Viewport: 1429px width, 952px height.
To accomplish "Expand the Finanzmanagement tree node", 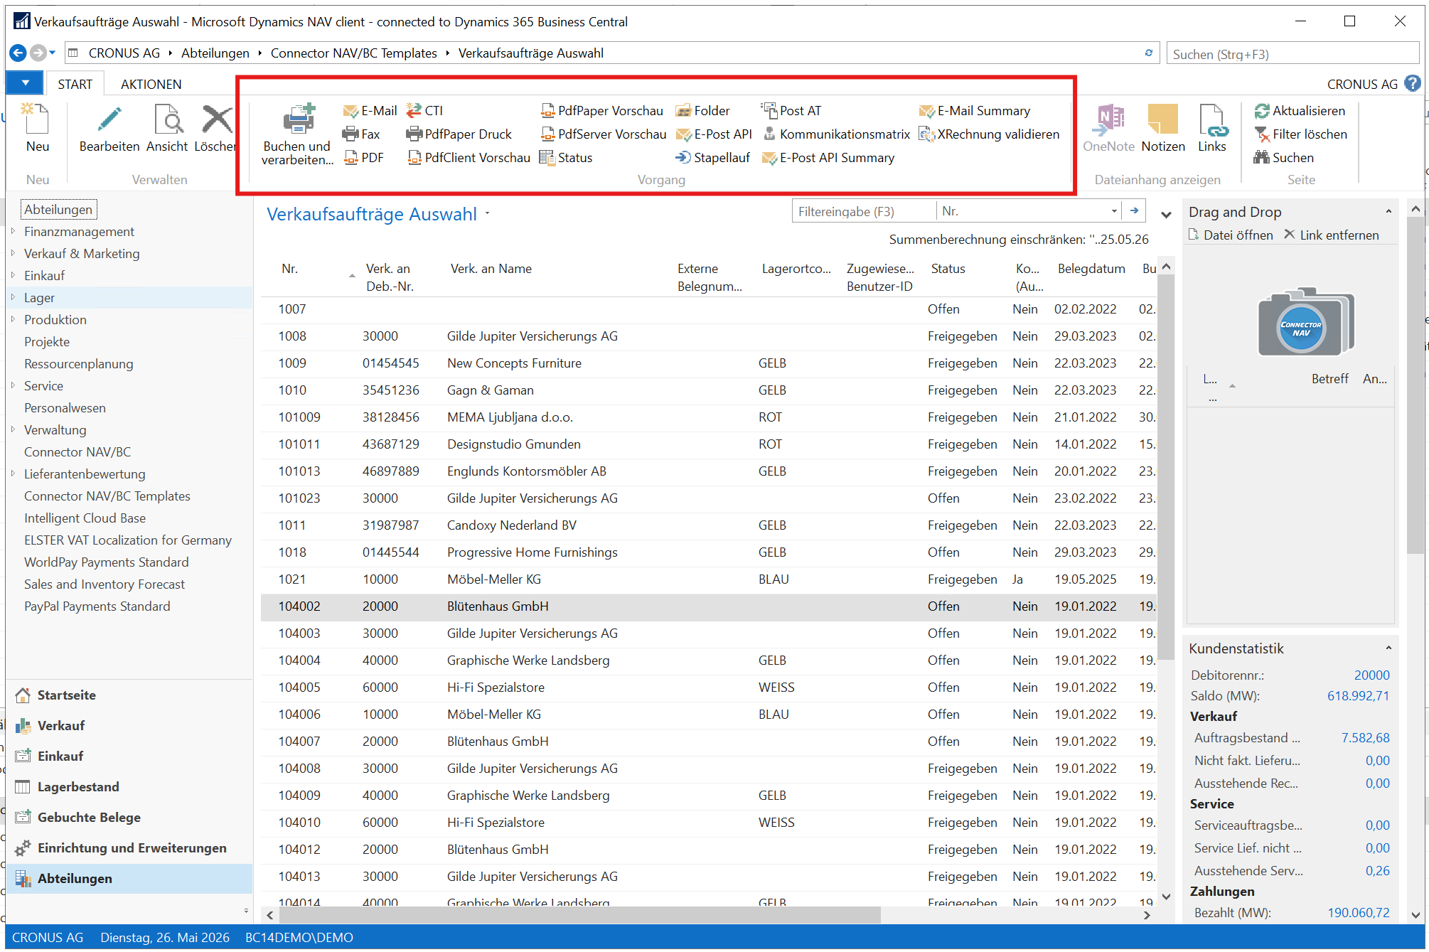I will (x=13, y=231).
